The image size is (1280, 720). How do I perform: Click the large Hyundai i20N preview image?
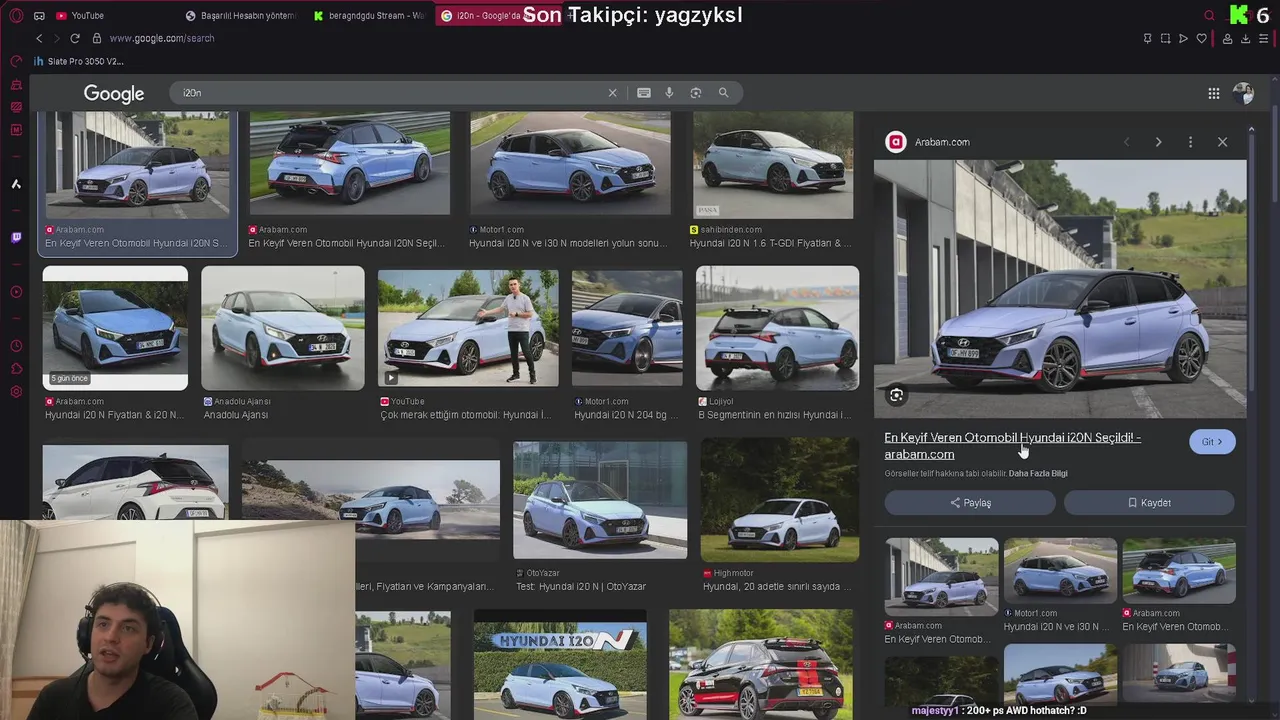tap(1060, 289)
